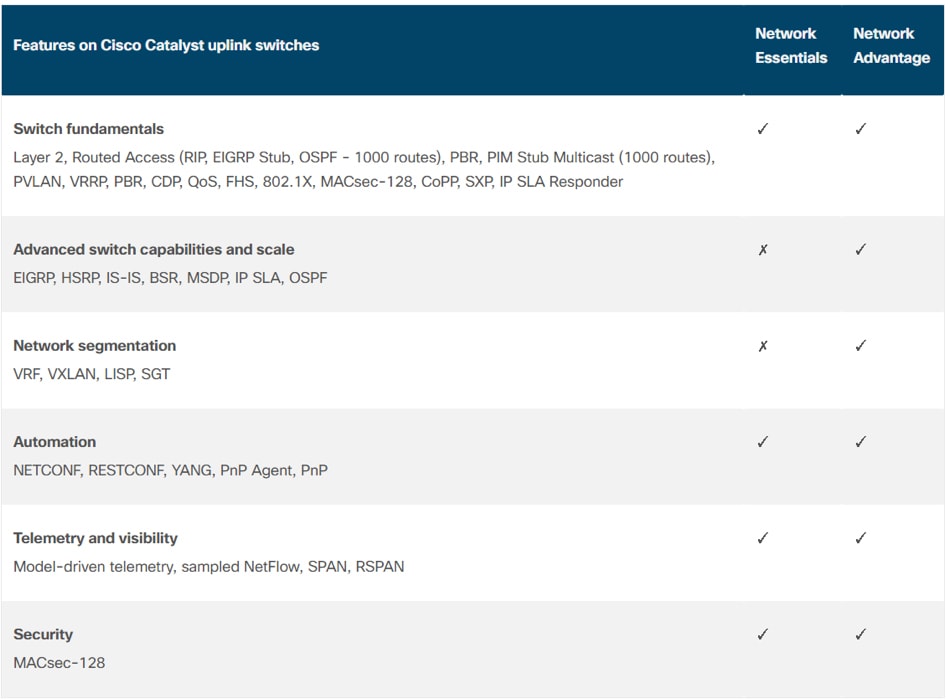
Task: Click the Essentials X mark for Network segmentation
Action: pyautogui.click(x=763, y=346)
